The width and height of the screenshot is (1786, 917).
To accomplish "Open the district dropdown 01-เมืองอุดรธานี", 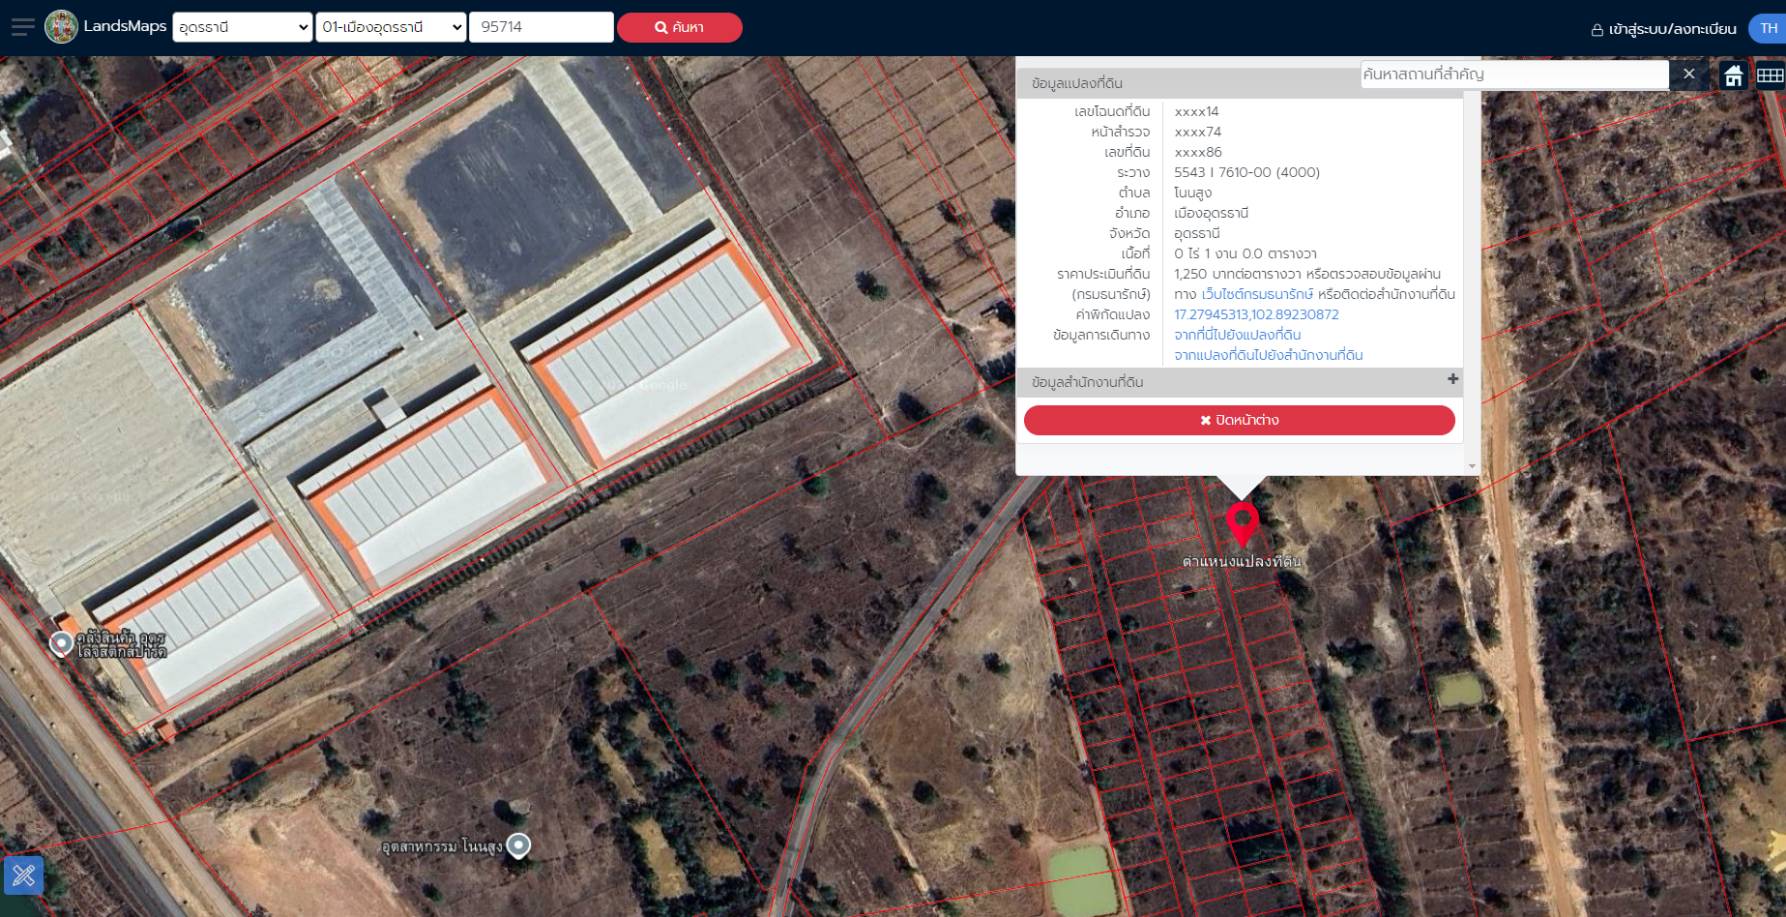I will [x=391, y=27].
